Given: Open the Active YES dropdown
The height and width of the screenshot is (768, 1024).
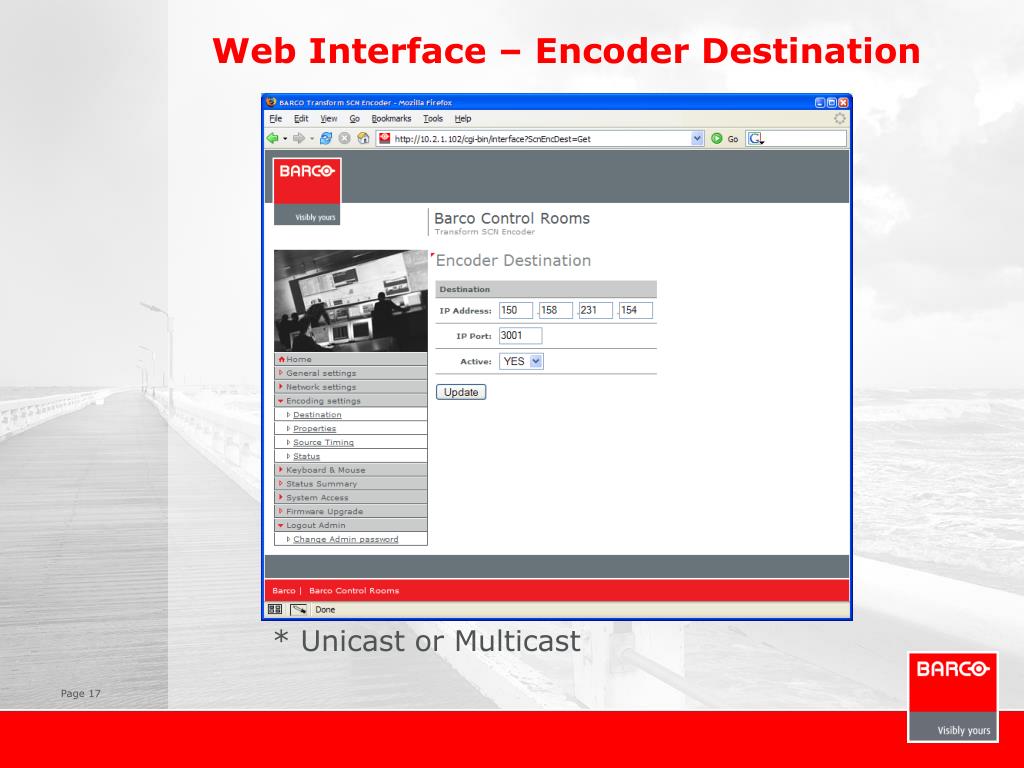Looking at the screenshot, I should pyautogui.click(x=521, y=361).
